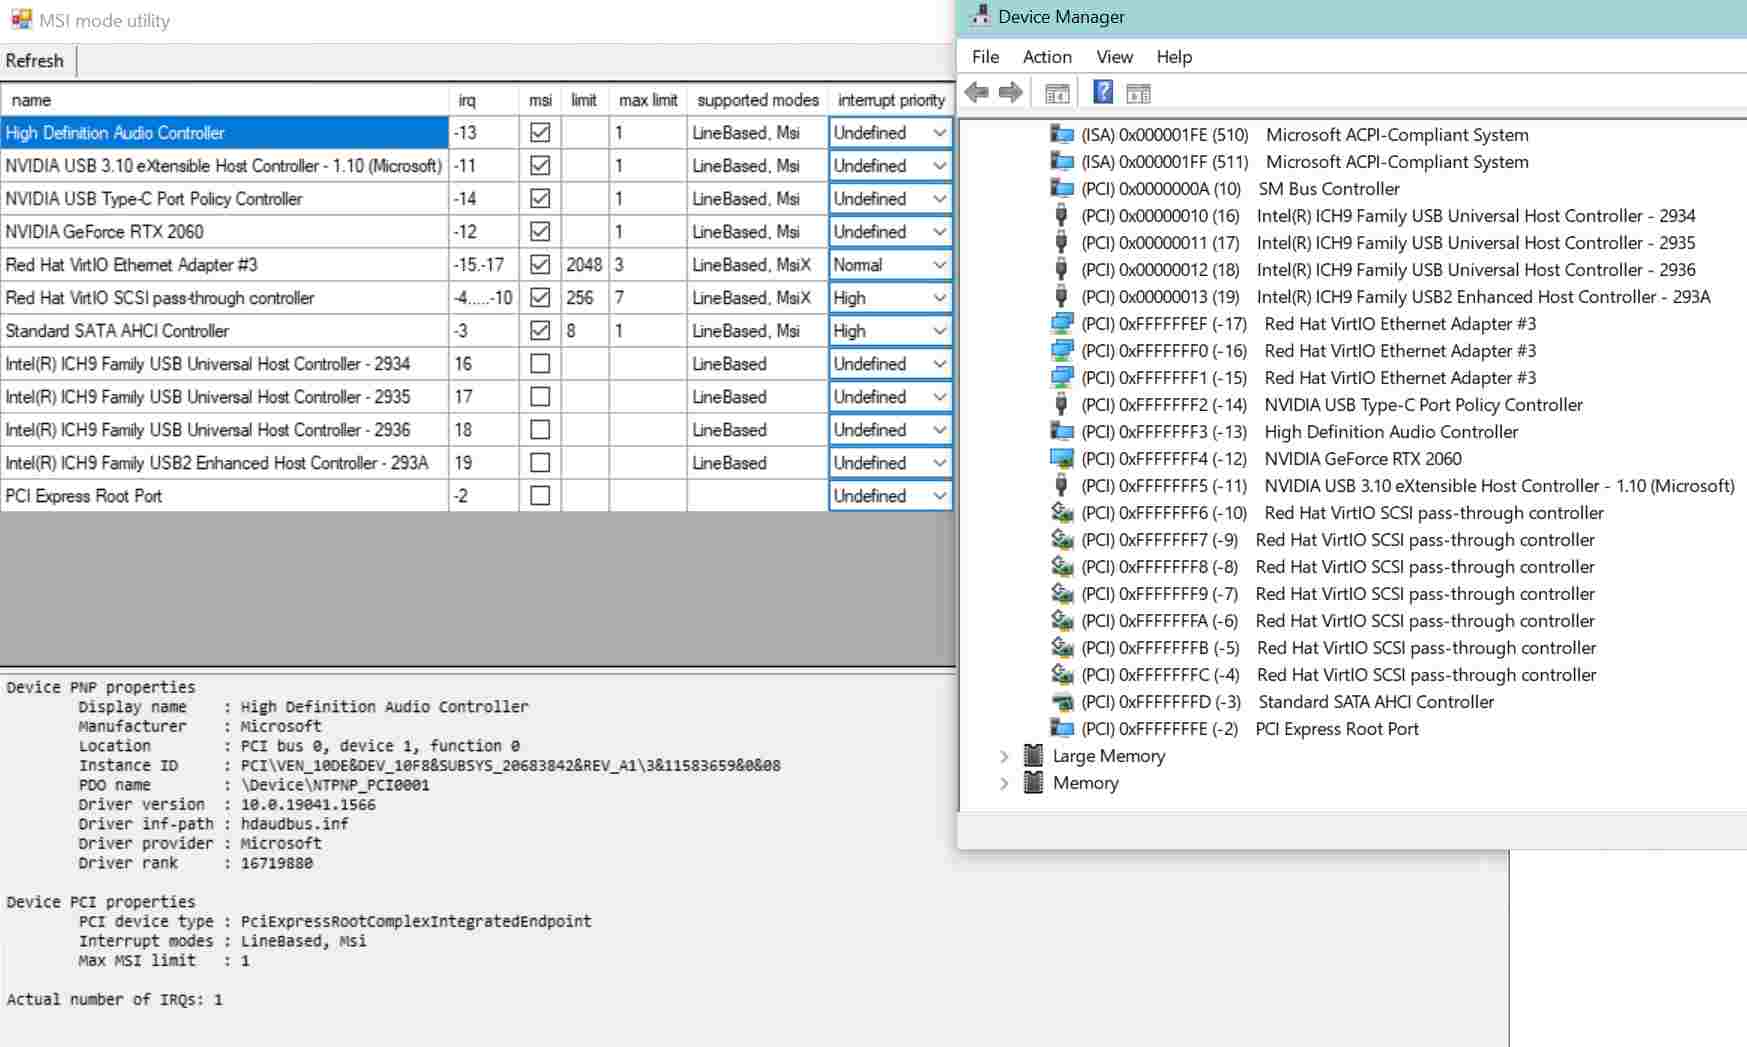Toggle msi checkbox for NVIDIA USB Type-C Port Policy Controller
Image resolution: width=1747 pixels, height=1047 pixels.
[x=540, y=198]
